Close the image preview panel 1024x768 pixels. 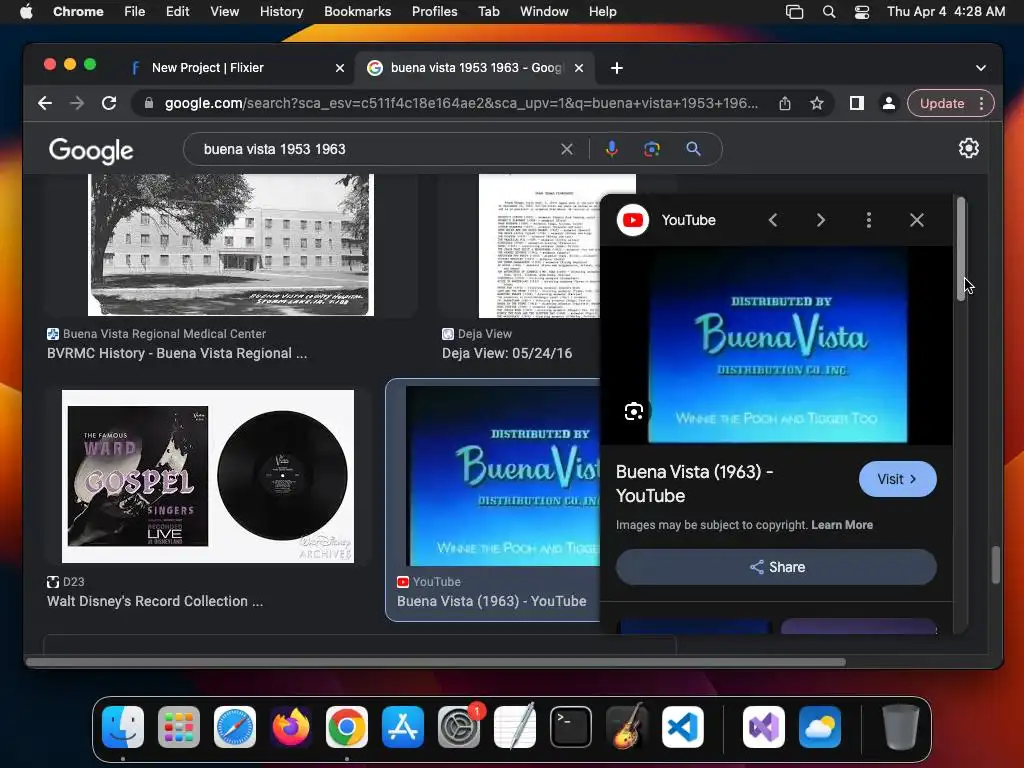pyautogui.click(x=917, y=220)
